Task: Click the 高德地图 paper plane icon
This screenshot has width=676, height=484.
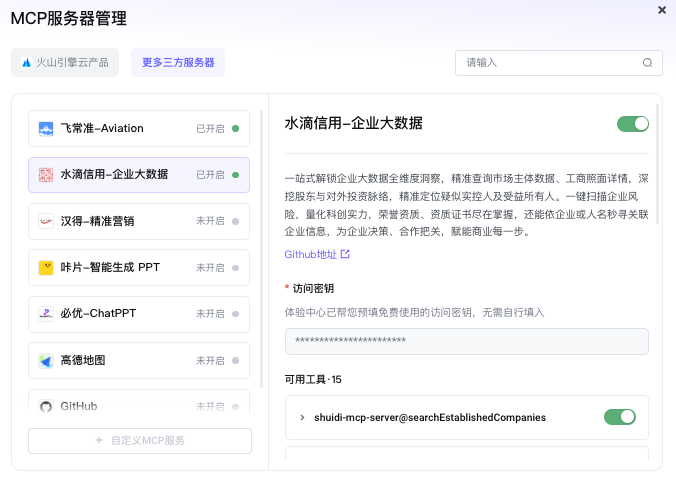Action: tap(46, 360)
